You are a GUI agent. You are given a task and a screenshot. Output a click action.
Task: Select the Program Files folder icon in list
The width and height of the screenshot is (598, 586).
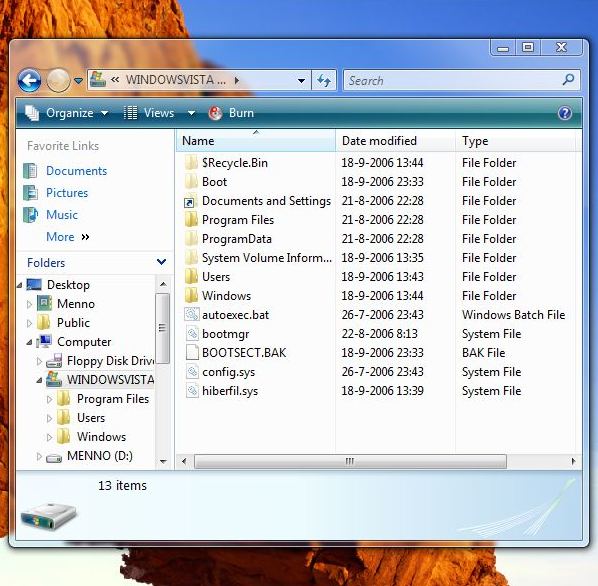point(191,220)
